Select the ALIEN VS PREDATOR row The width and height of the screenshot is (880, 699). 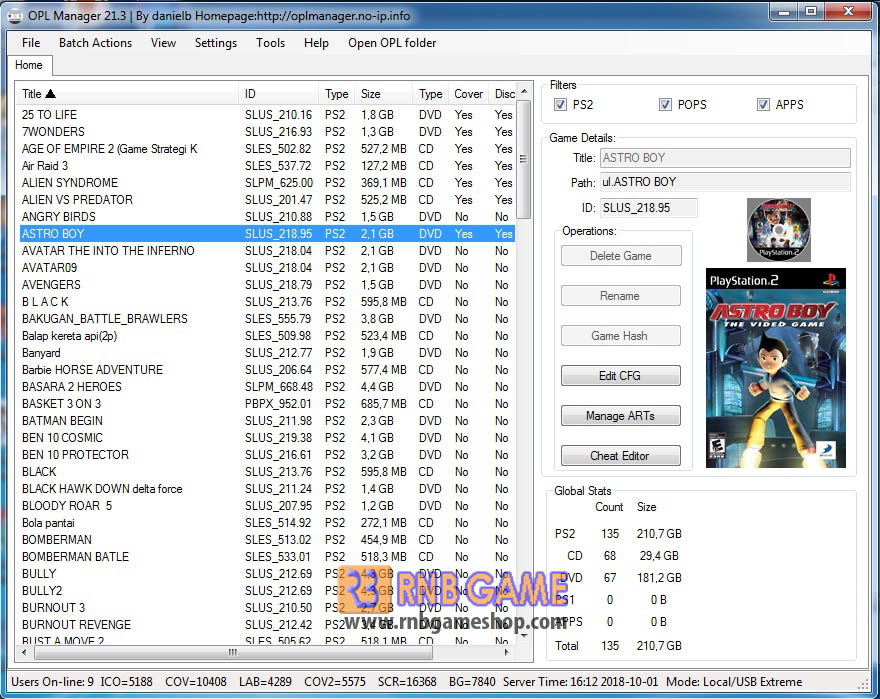click(x=267, y=199)
